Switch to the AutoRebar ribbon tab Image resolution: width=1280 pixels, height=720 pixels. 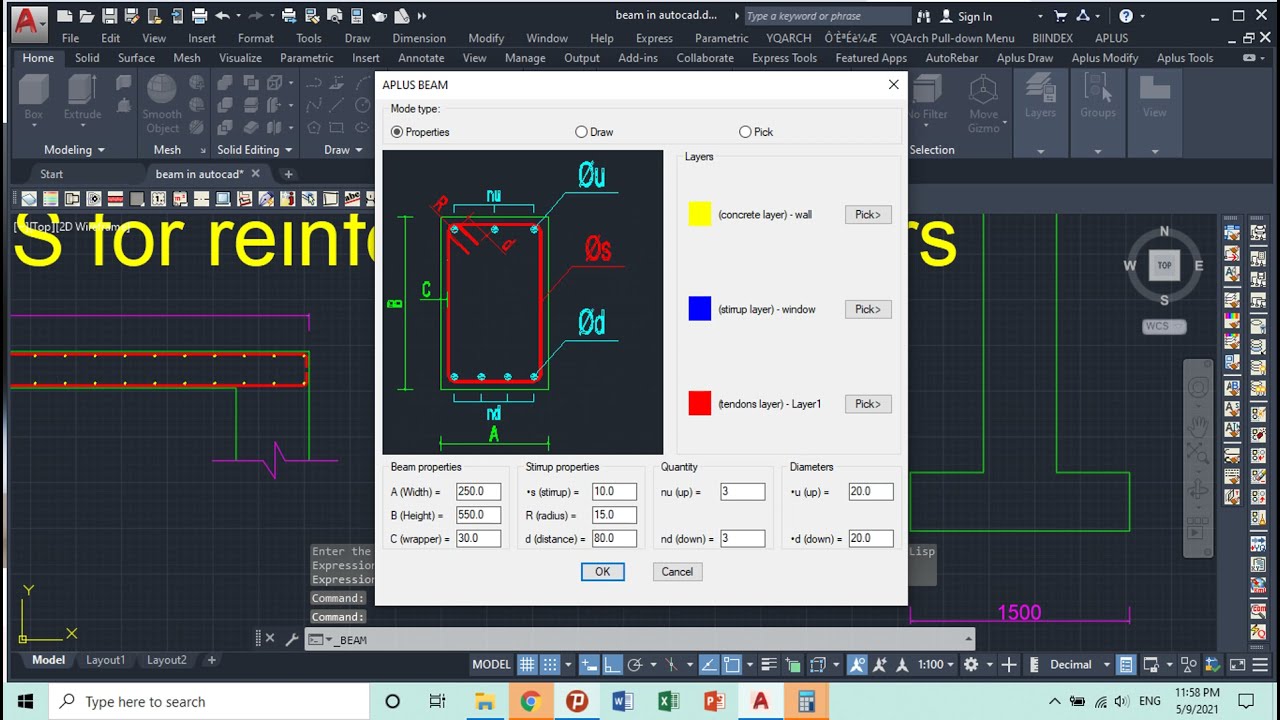952,58
